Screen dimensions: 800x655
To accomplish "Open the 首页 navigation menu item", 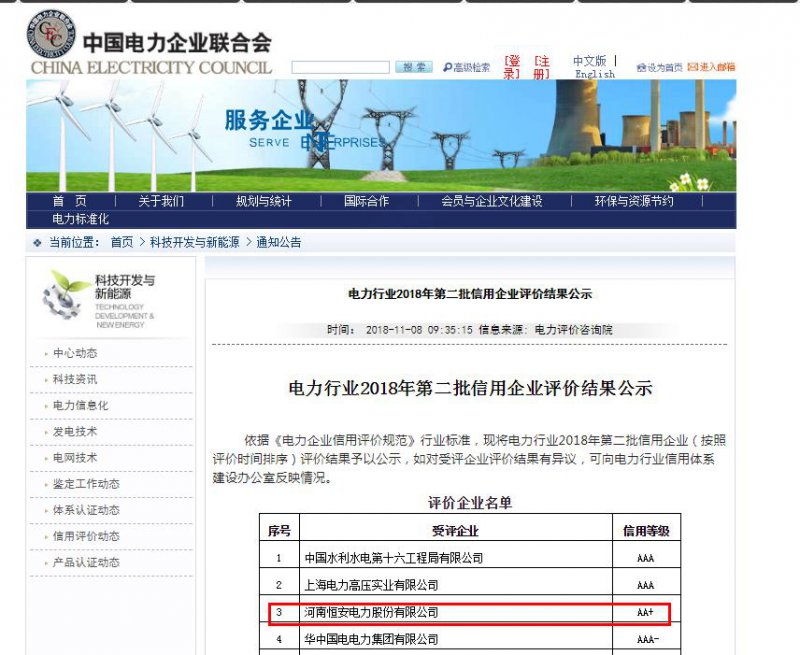I will tap(69, 201).
